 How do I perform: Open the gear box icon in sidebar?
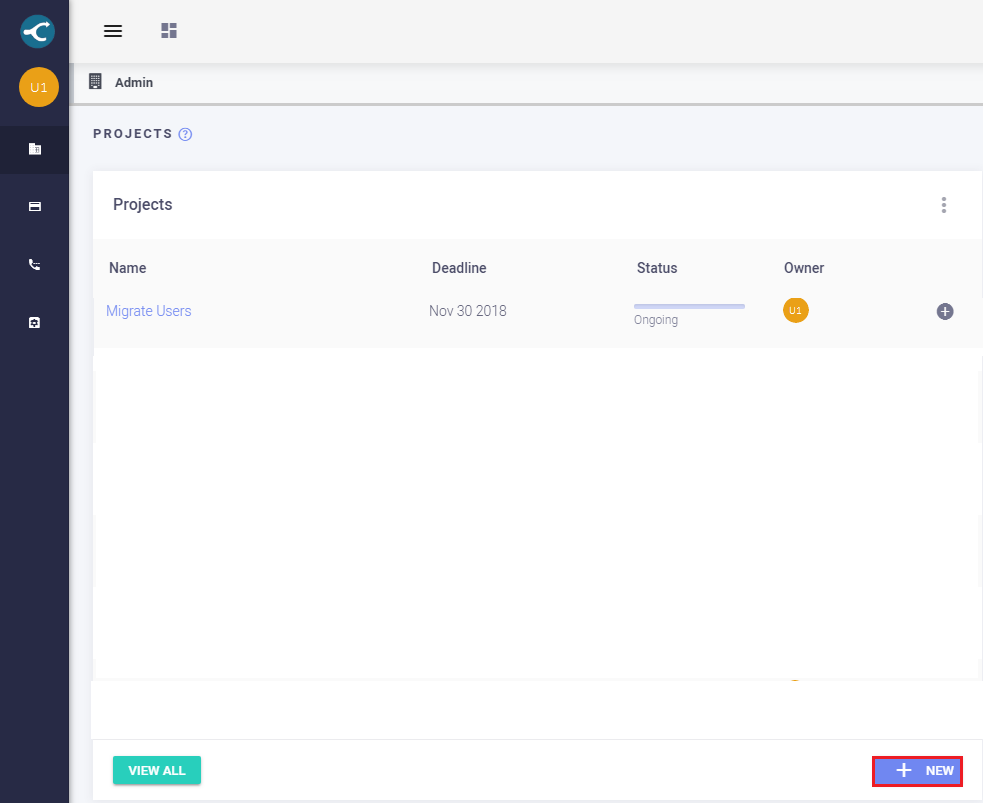pyautogui.click(x=34, y=323)
